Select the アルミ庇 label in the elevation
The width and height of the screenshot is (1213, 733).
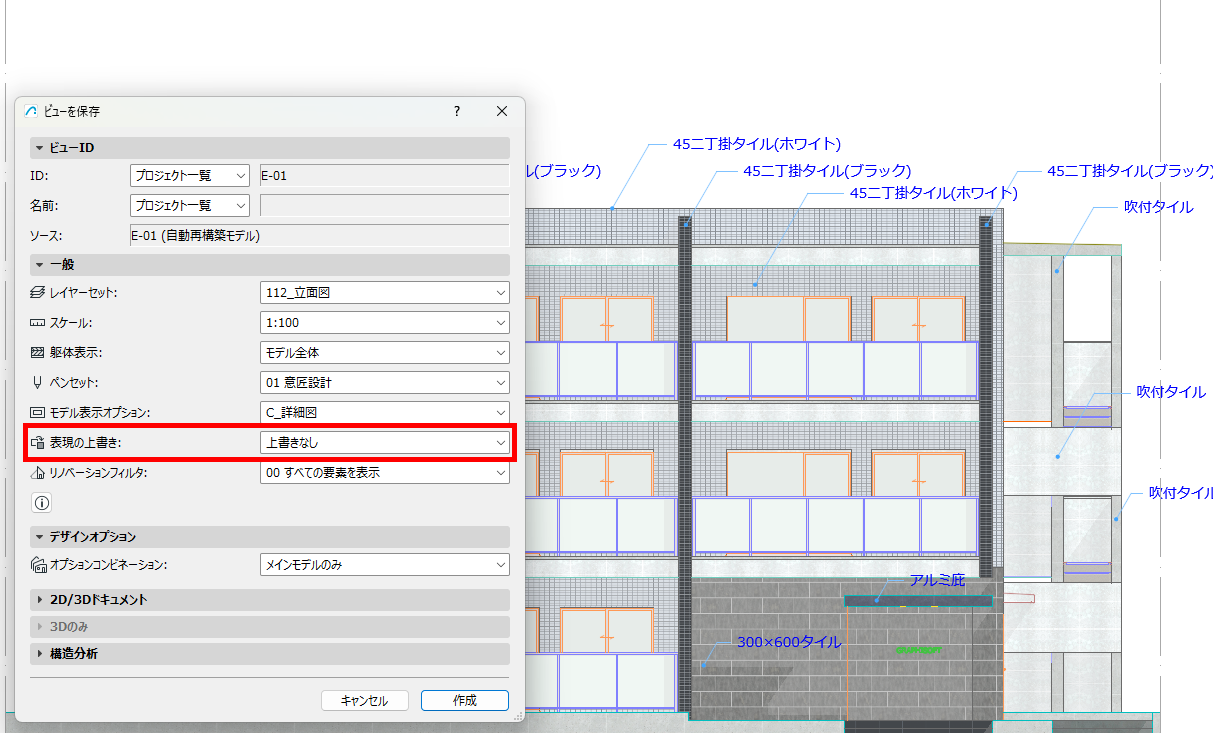point(938,580)
